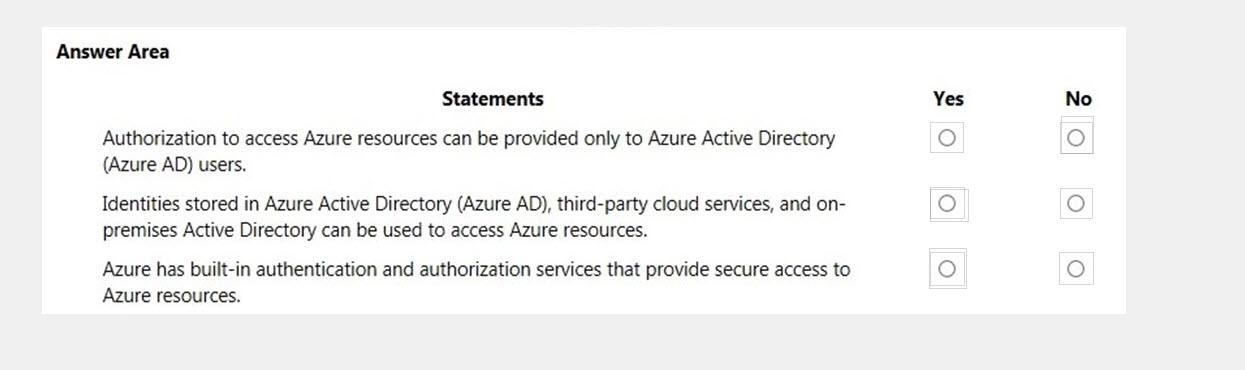This screenshot has height=370, width=1245.
Task: Click the final "Azure resources." text line
Action: click(171, 296)
